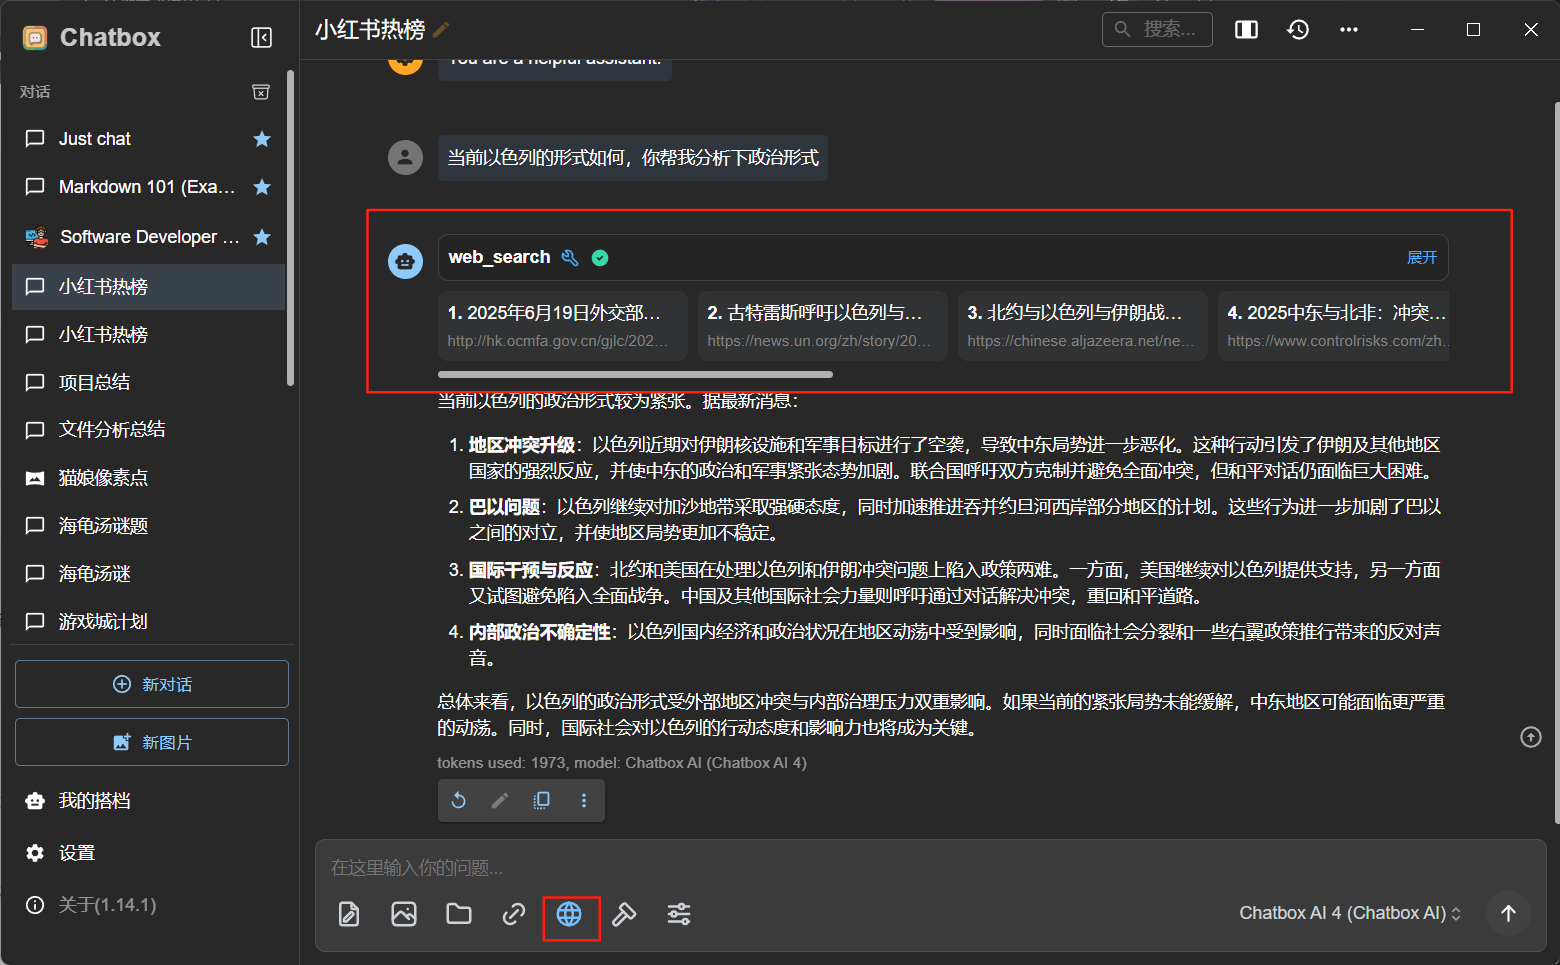The height and width of the screenshot is (965, 1560).
Task: Click the tokens used: 1973 line
Action: [x=622, y=763]
